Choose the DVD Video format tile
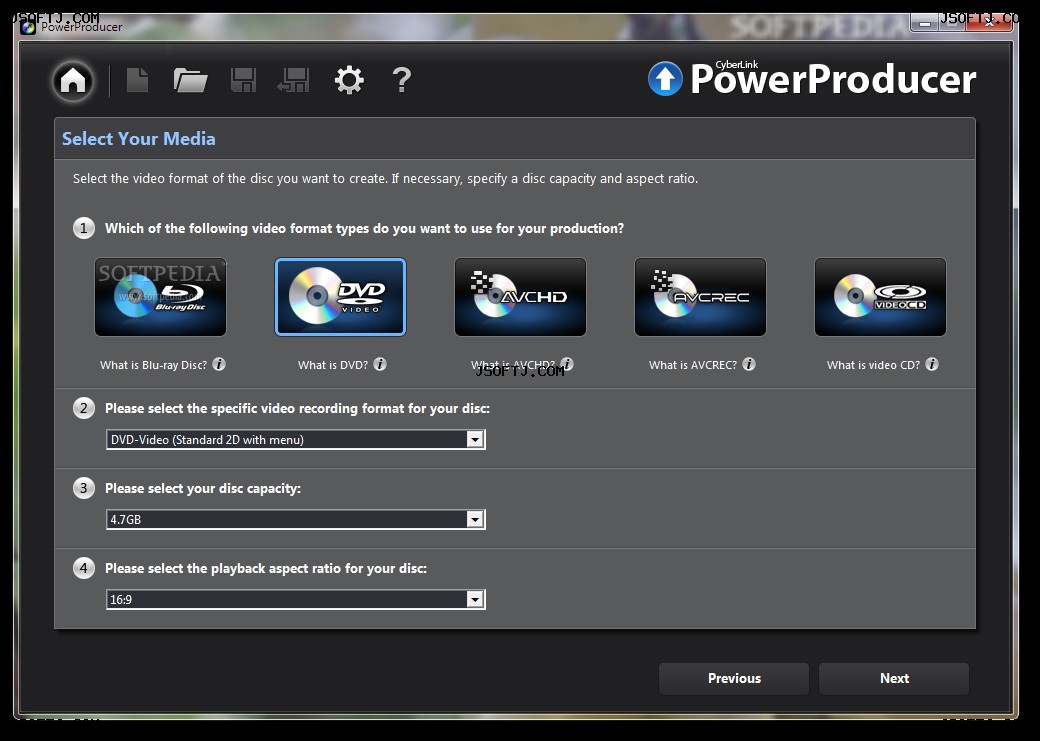1040x741 pixels. pos(340,297)
